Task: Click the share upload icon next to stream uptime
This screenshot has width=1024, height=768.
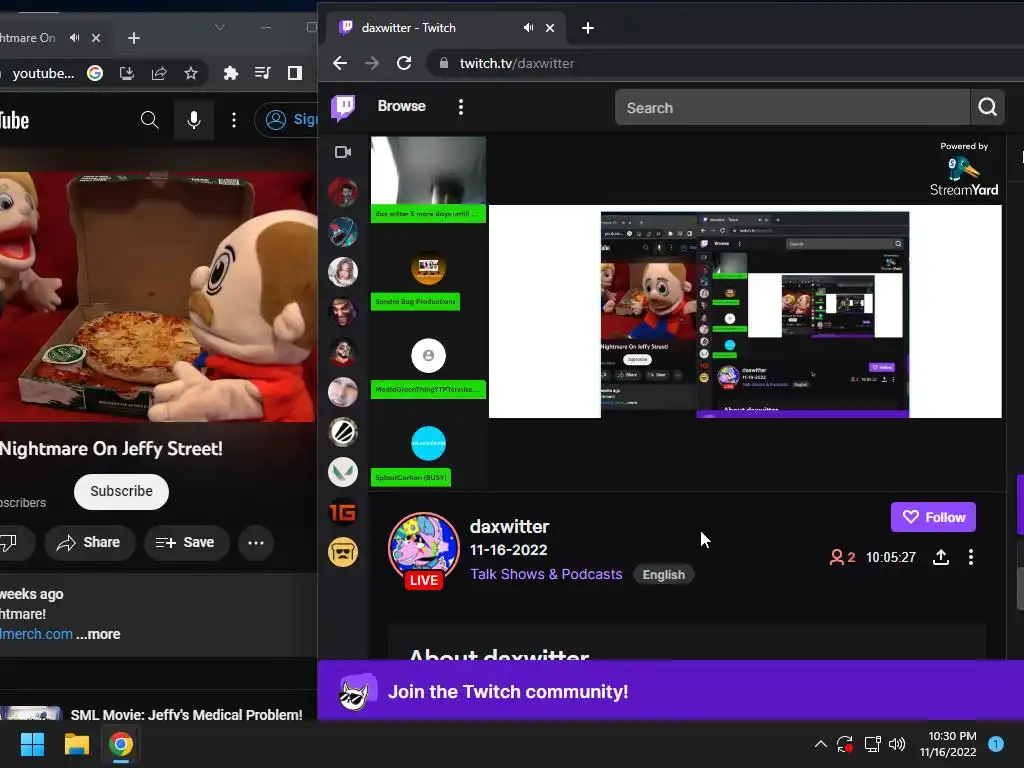Action: pos(940,557)
